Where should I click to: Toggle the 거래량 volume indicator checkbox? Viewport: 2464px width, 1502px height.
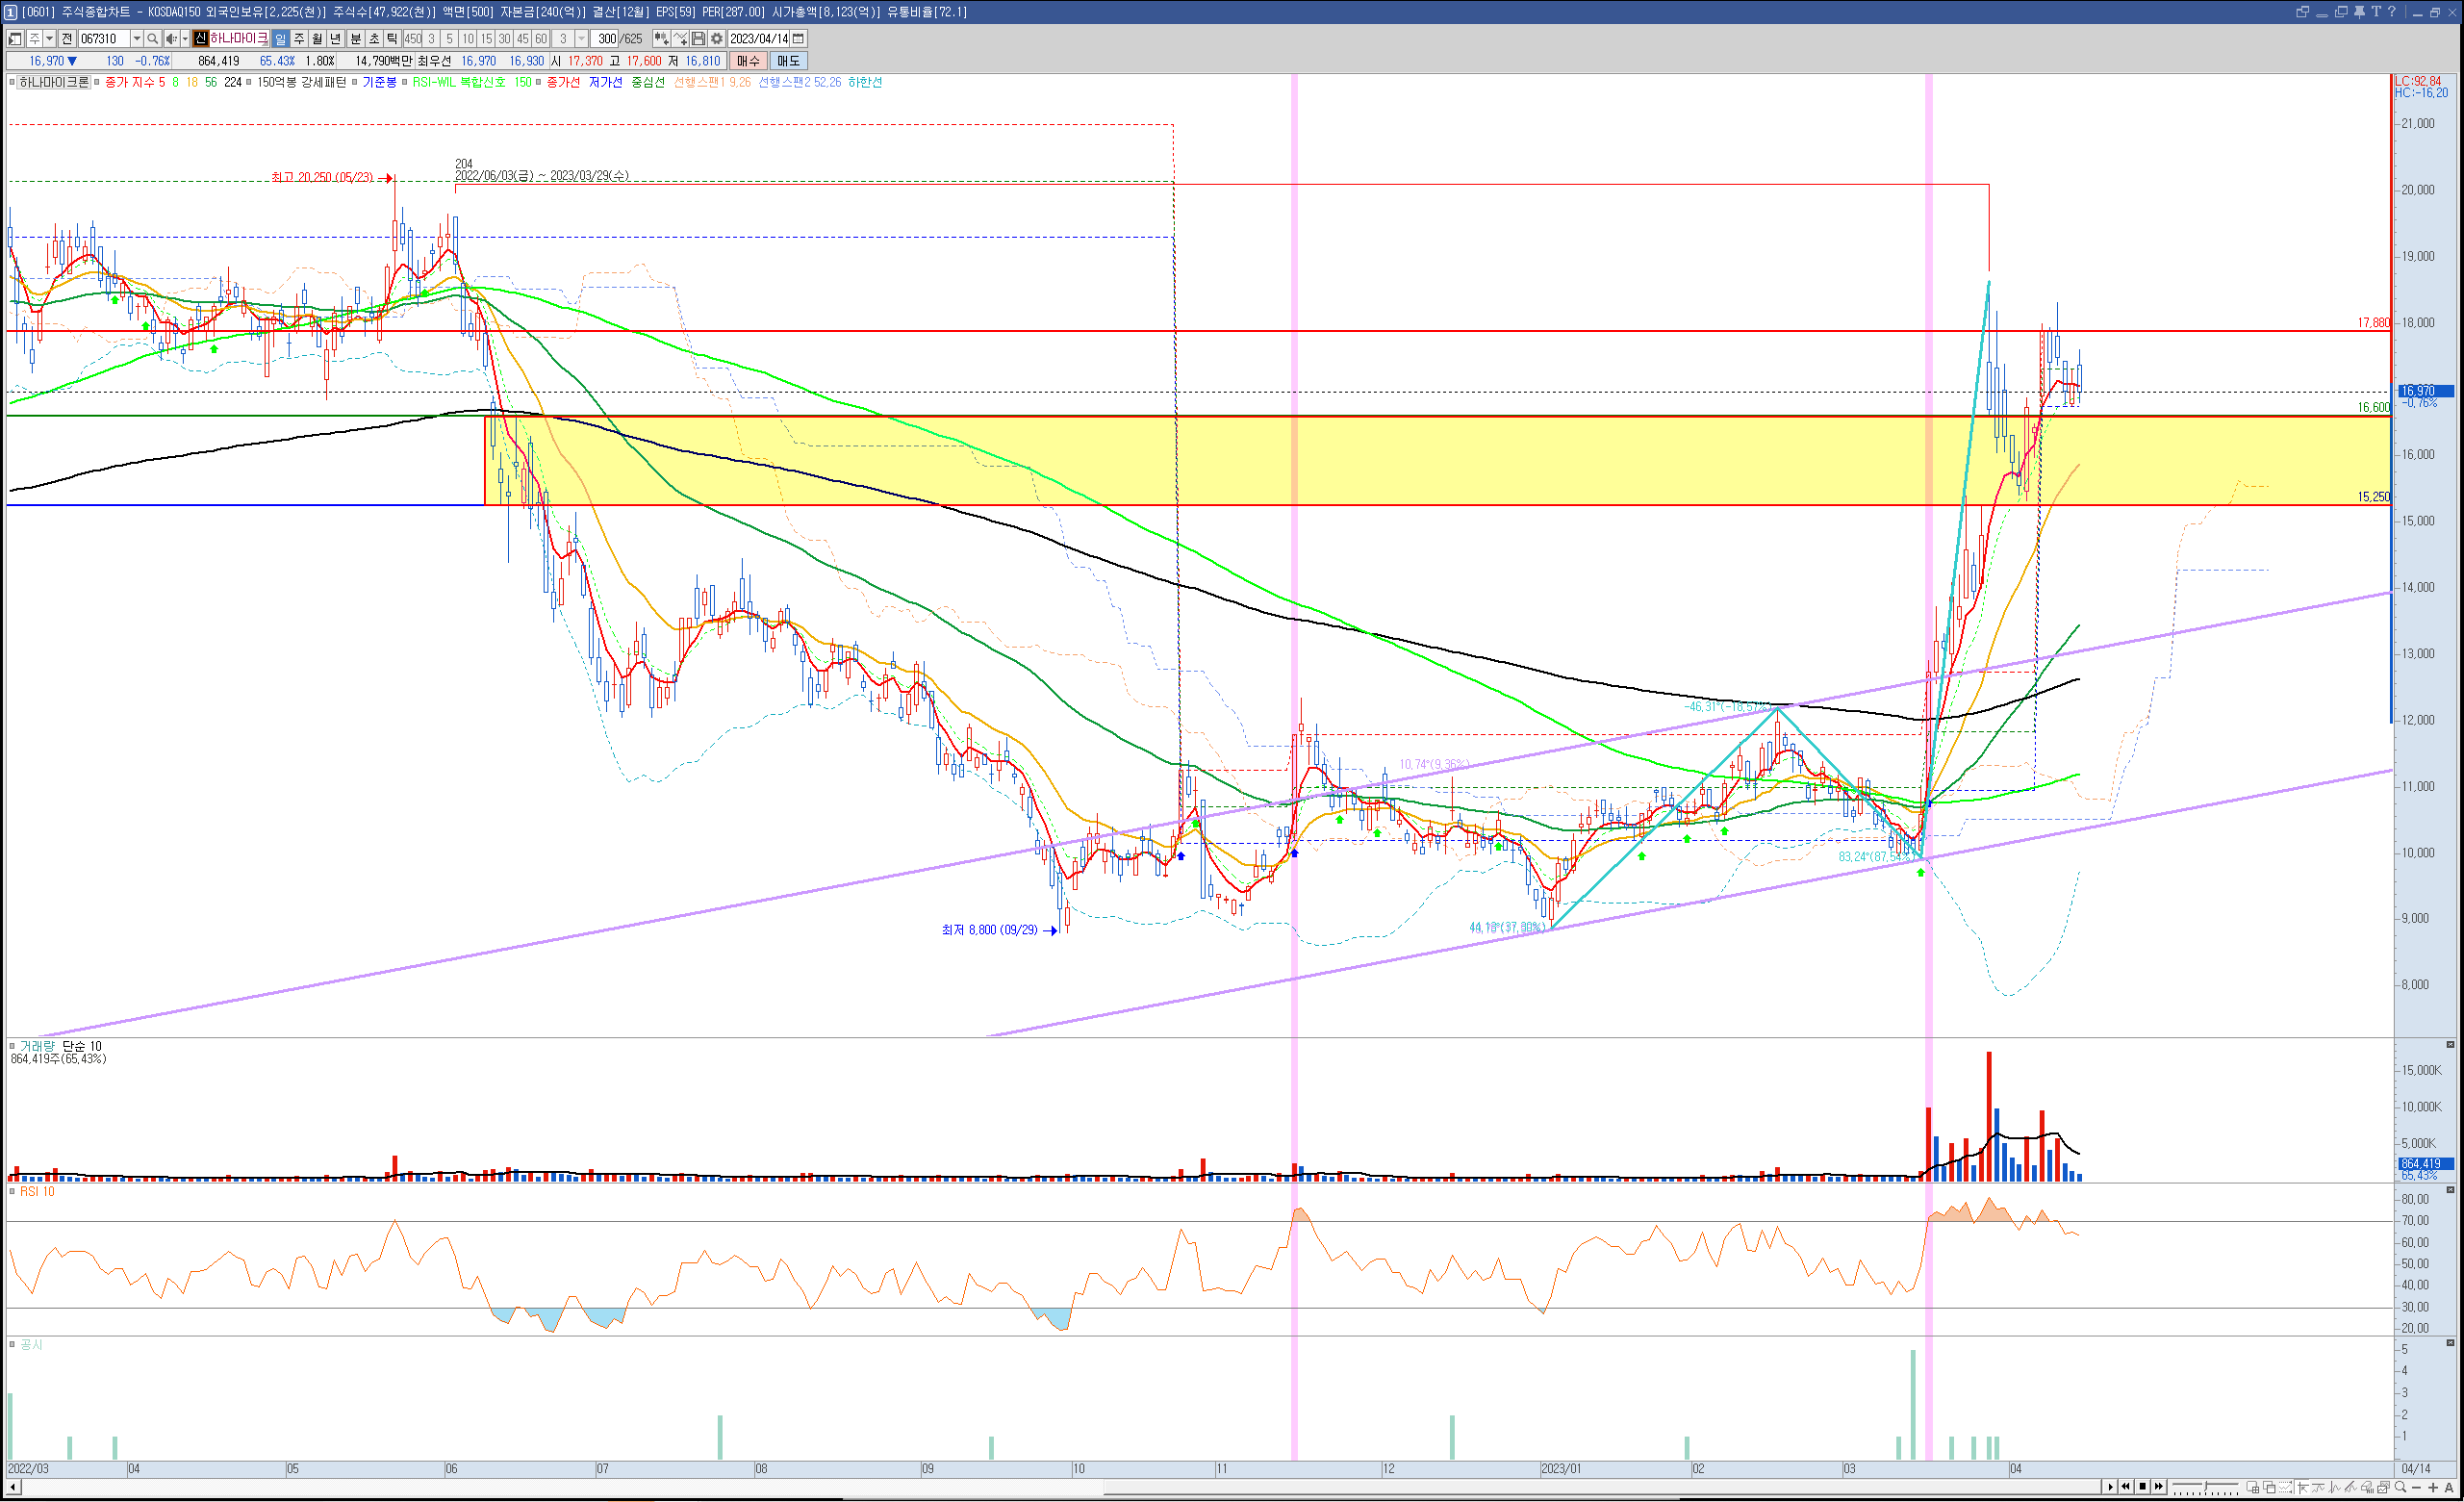(12, 1046)
